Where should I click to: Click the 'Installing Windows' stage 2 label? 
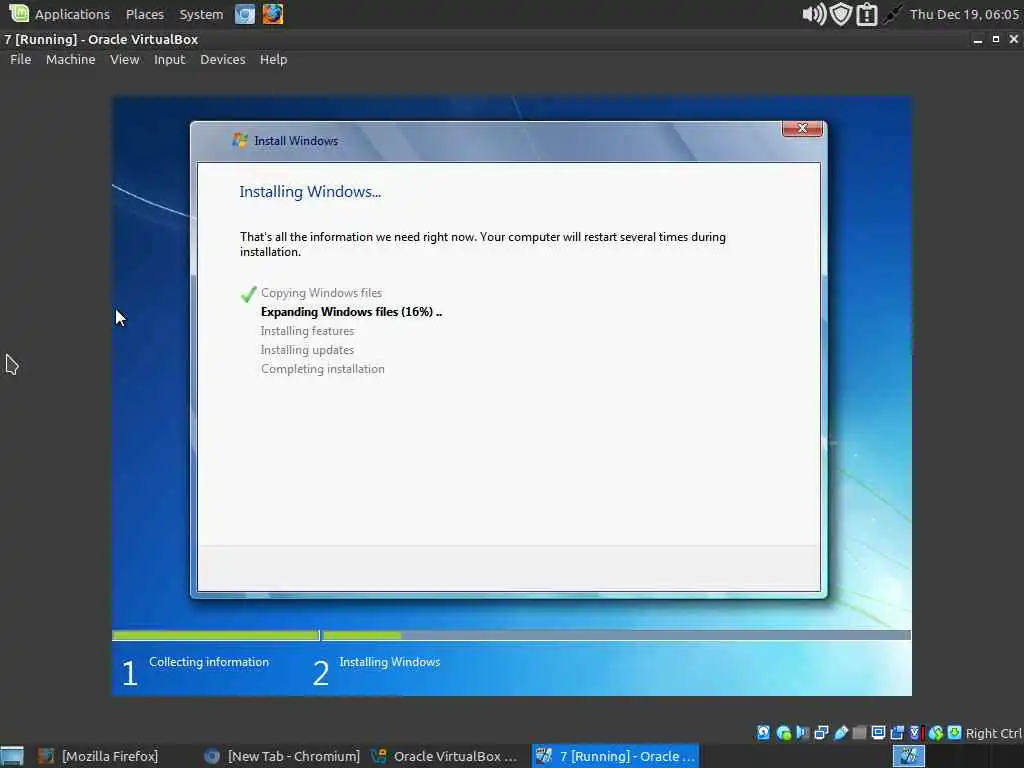pyautogui.click(x=389, y=662)
